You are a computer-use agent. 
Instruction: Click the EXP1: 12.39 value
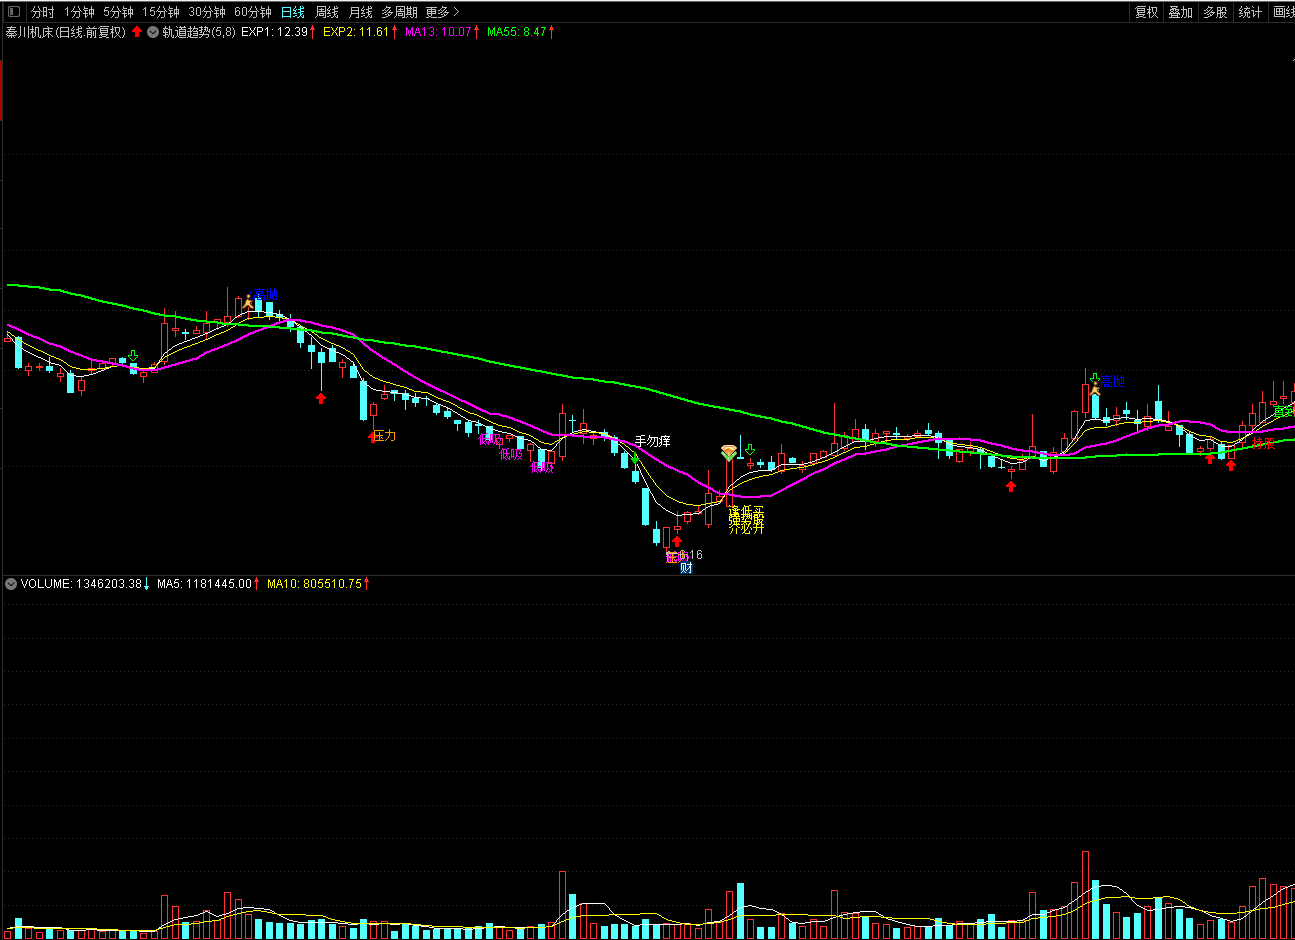tap(275, 32)
